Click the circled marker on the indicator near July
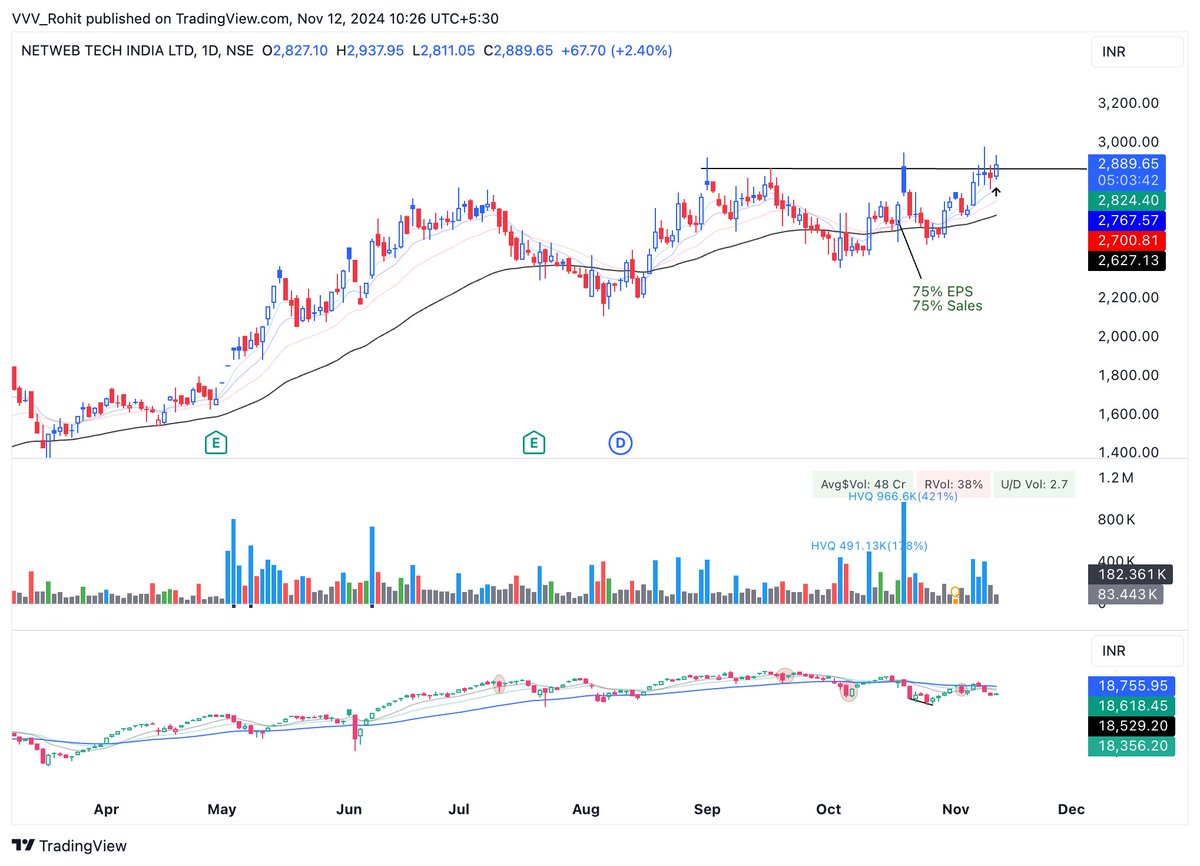The image size is (1200, 866). [x=499, y=684]
